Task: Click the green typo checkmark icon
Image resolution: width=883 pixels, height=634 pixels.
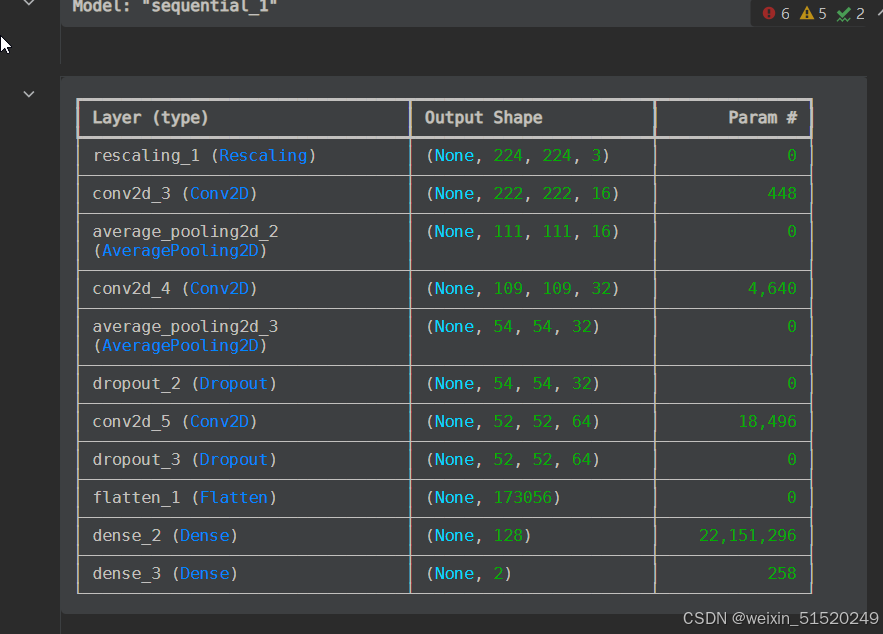Action: pyautogui.click(x=843, y=13)
